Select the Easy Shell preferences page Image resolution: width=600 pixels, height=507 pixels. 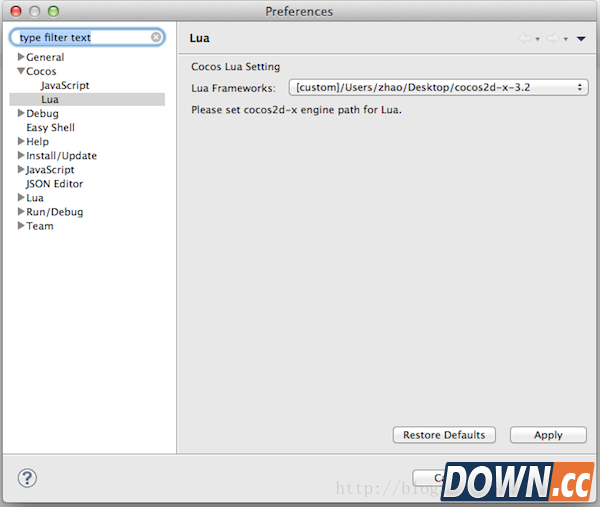pos(50,128)
